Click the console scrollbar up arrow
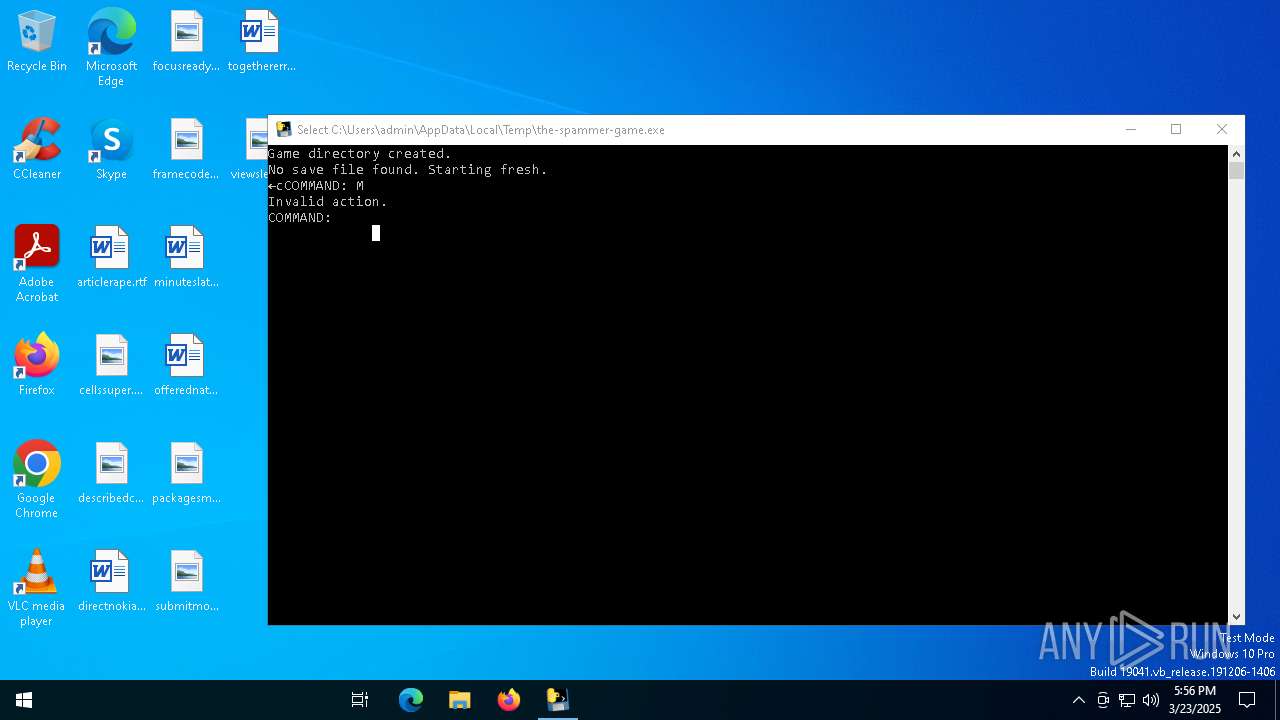 [x=1236, y=154]
